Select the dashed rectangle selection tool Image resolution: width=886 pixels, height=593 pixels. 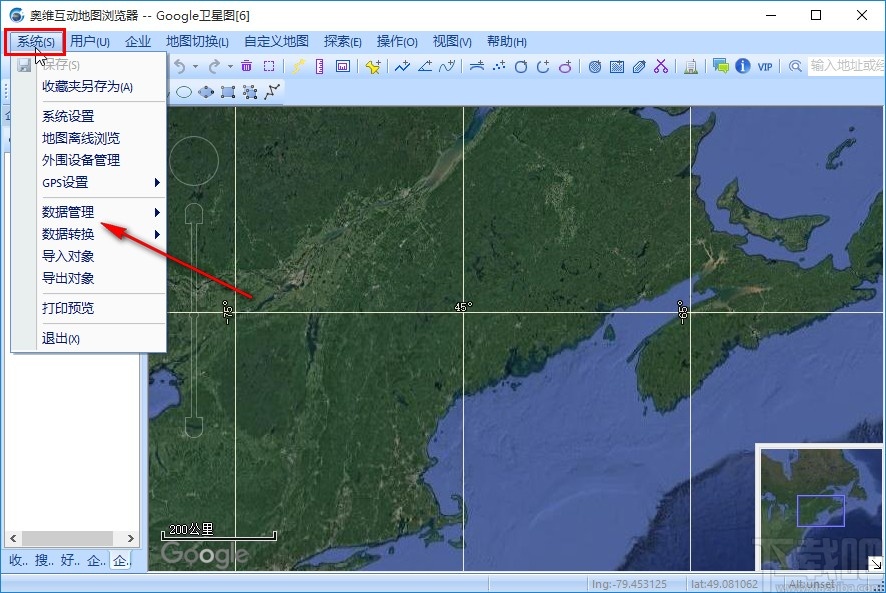(269, 66)
